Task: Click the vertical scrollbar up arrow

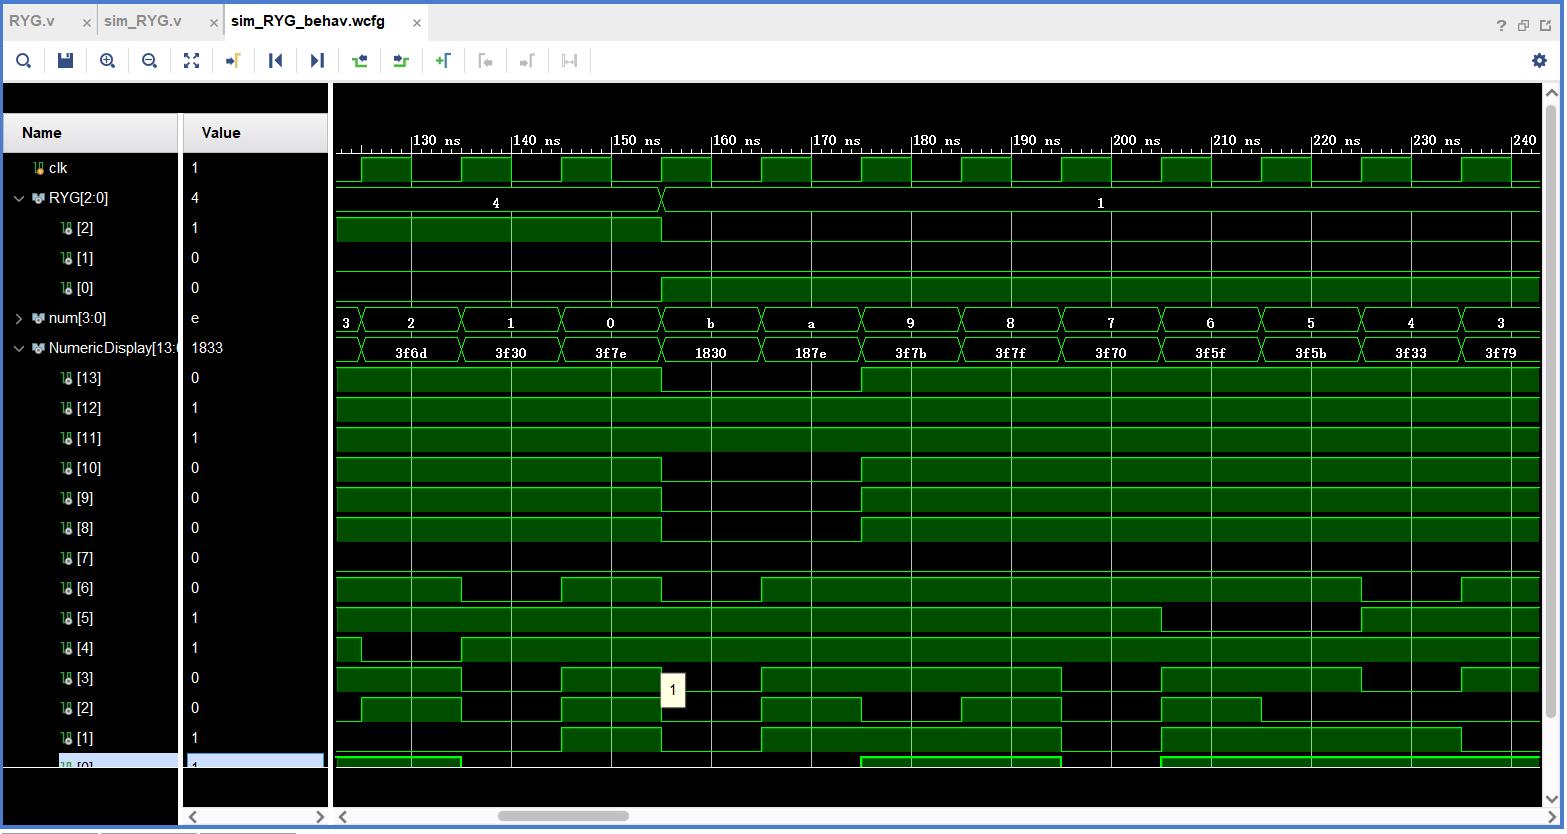Action: 1552,93
